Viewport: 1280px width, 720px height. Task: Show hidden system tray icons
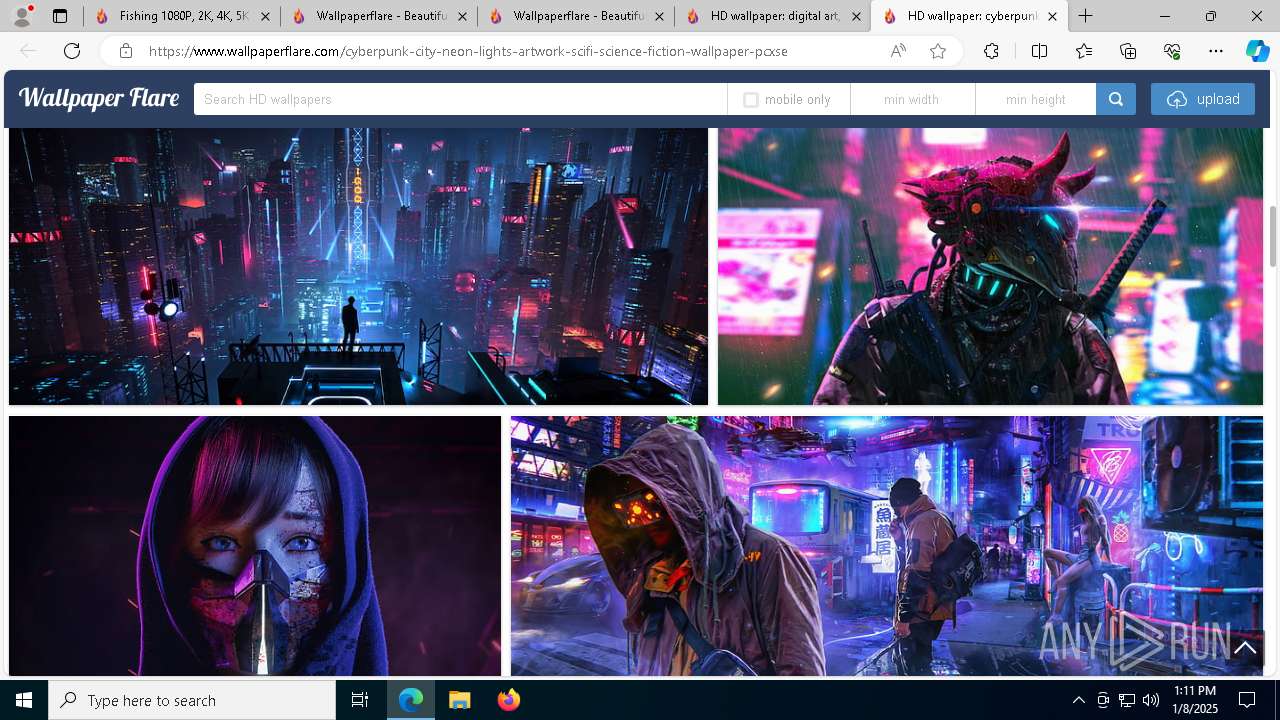click(x=1078, y=700)
